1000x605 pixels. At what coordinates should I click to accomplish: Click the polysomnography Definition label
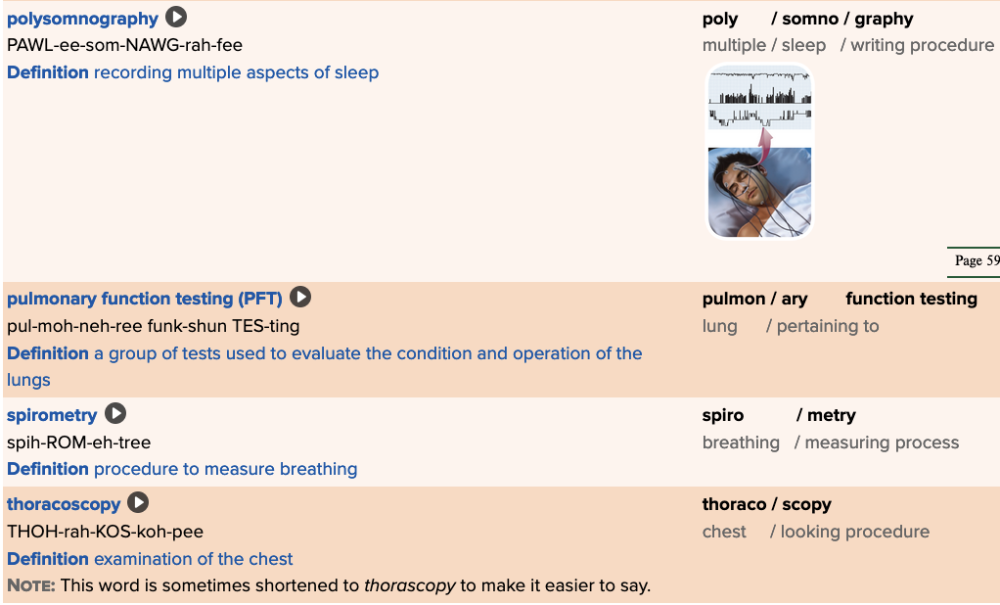tap(47, 73)
